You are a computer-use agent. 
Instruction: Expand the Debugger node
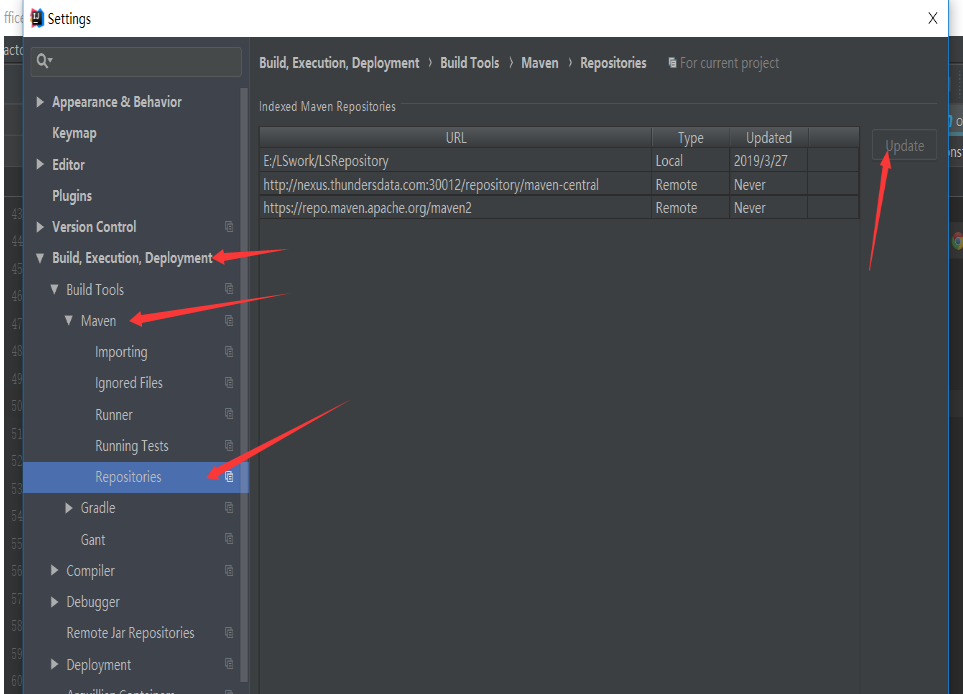click(x=54, y=602)
